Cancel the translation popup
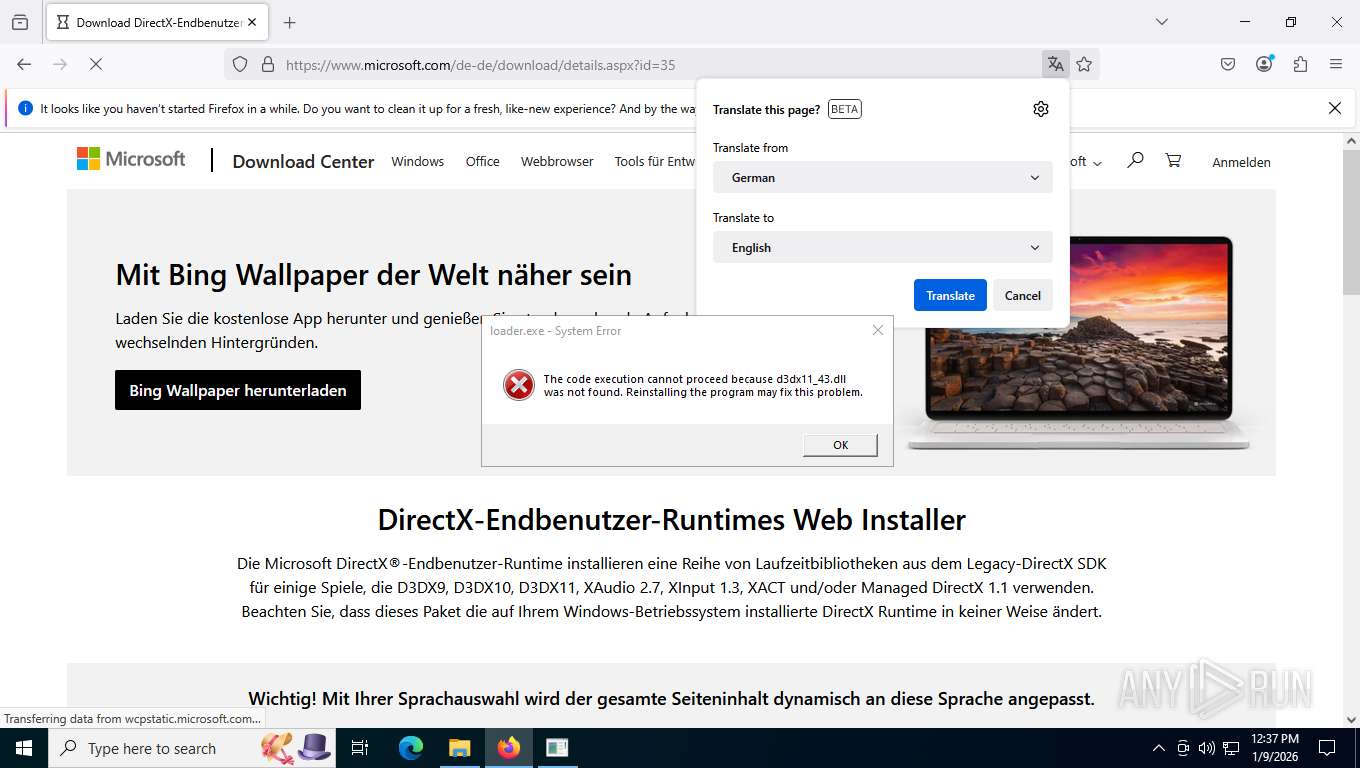 pyautogui.click(x=1022, y=295)
